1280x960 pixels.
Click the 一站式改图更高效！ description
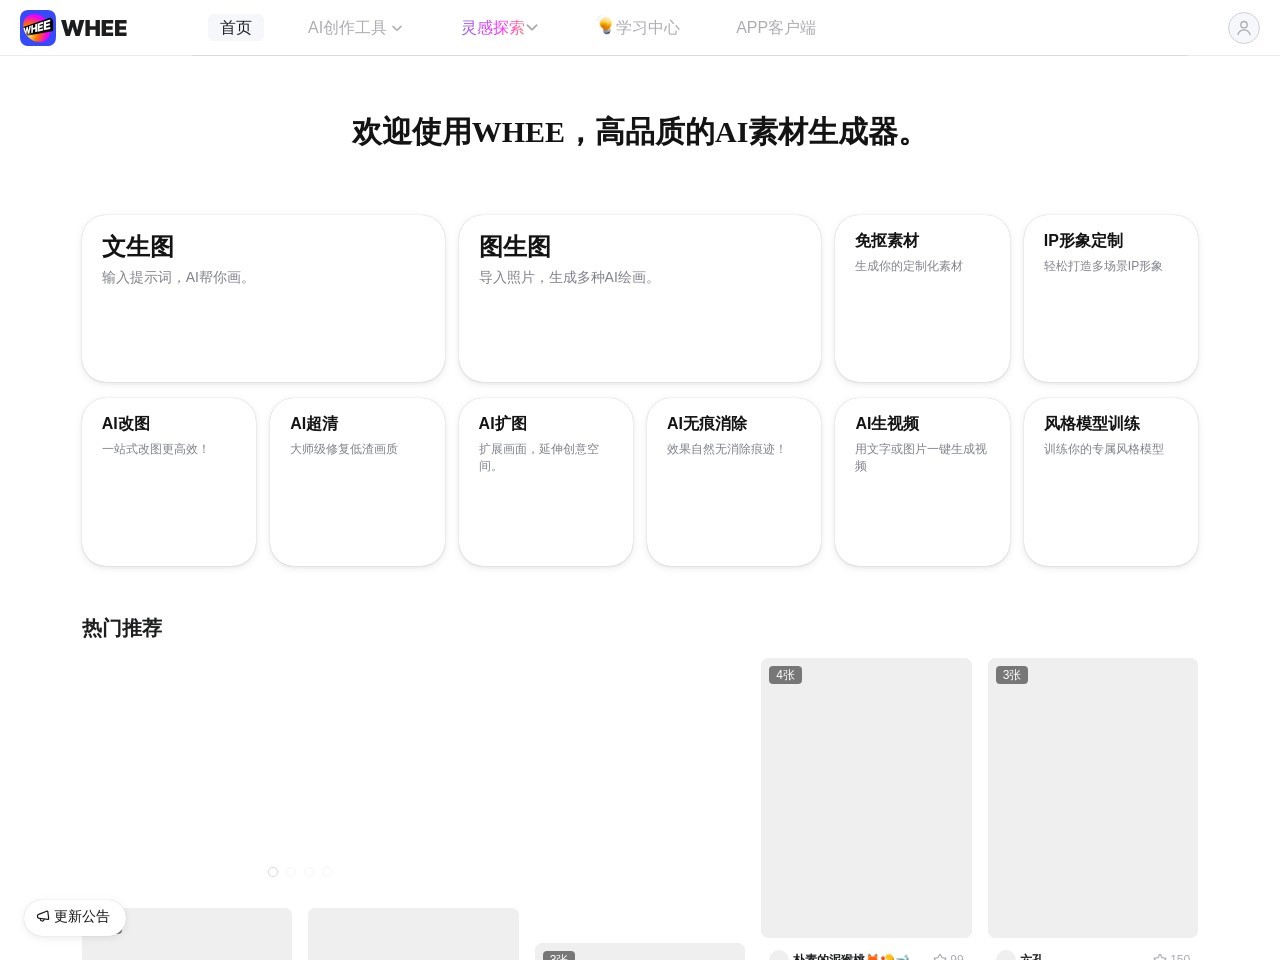(156, 449)
